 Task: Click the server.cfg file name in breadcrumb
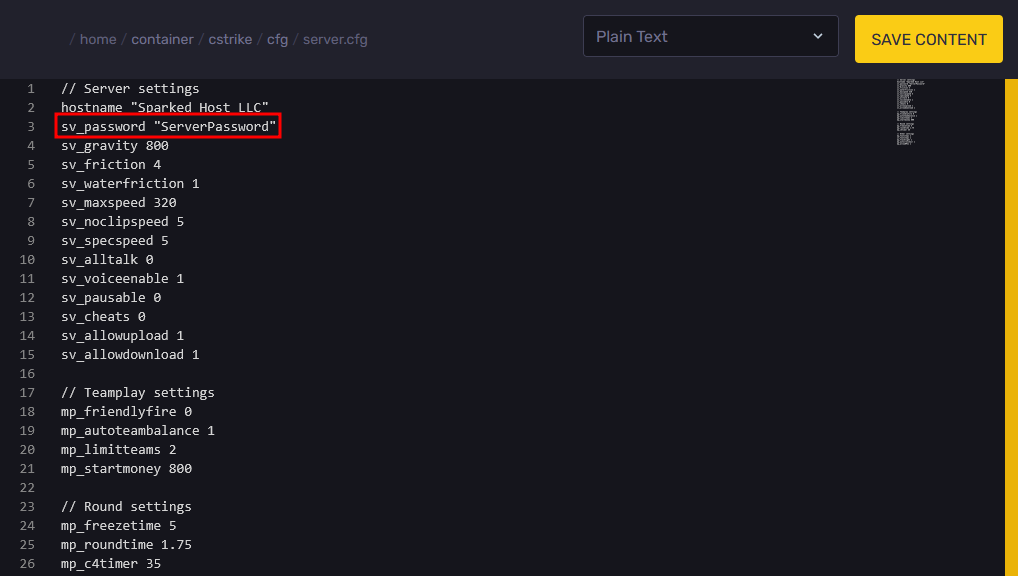335,40
